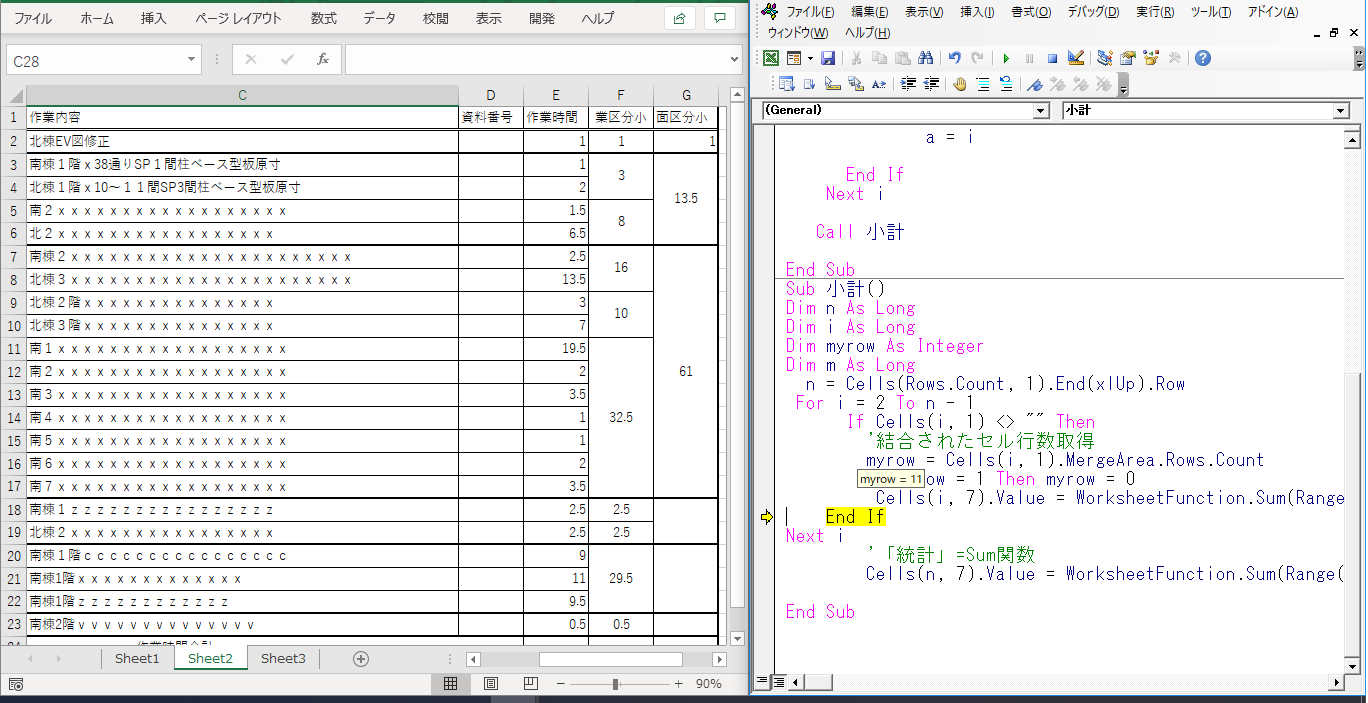Switch Excel to Normal view

(451, 684)
